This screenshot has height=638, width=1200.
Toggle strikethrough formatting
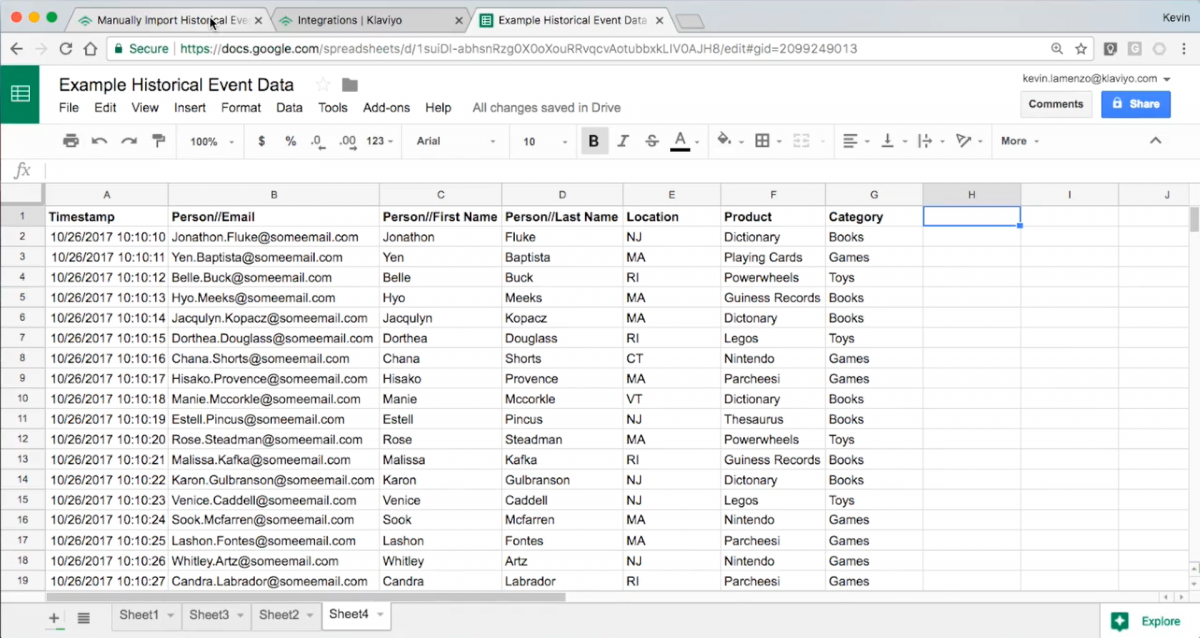coord(652,141)
